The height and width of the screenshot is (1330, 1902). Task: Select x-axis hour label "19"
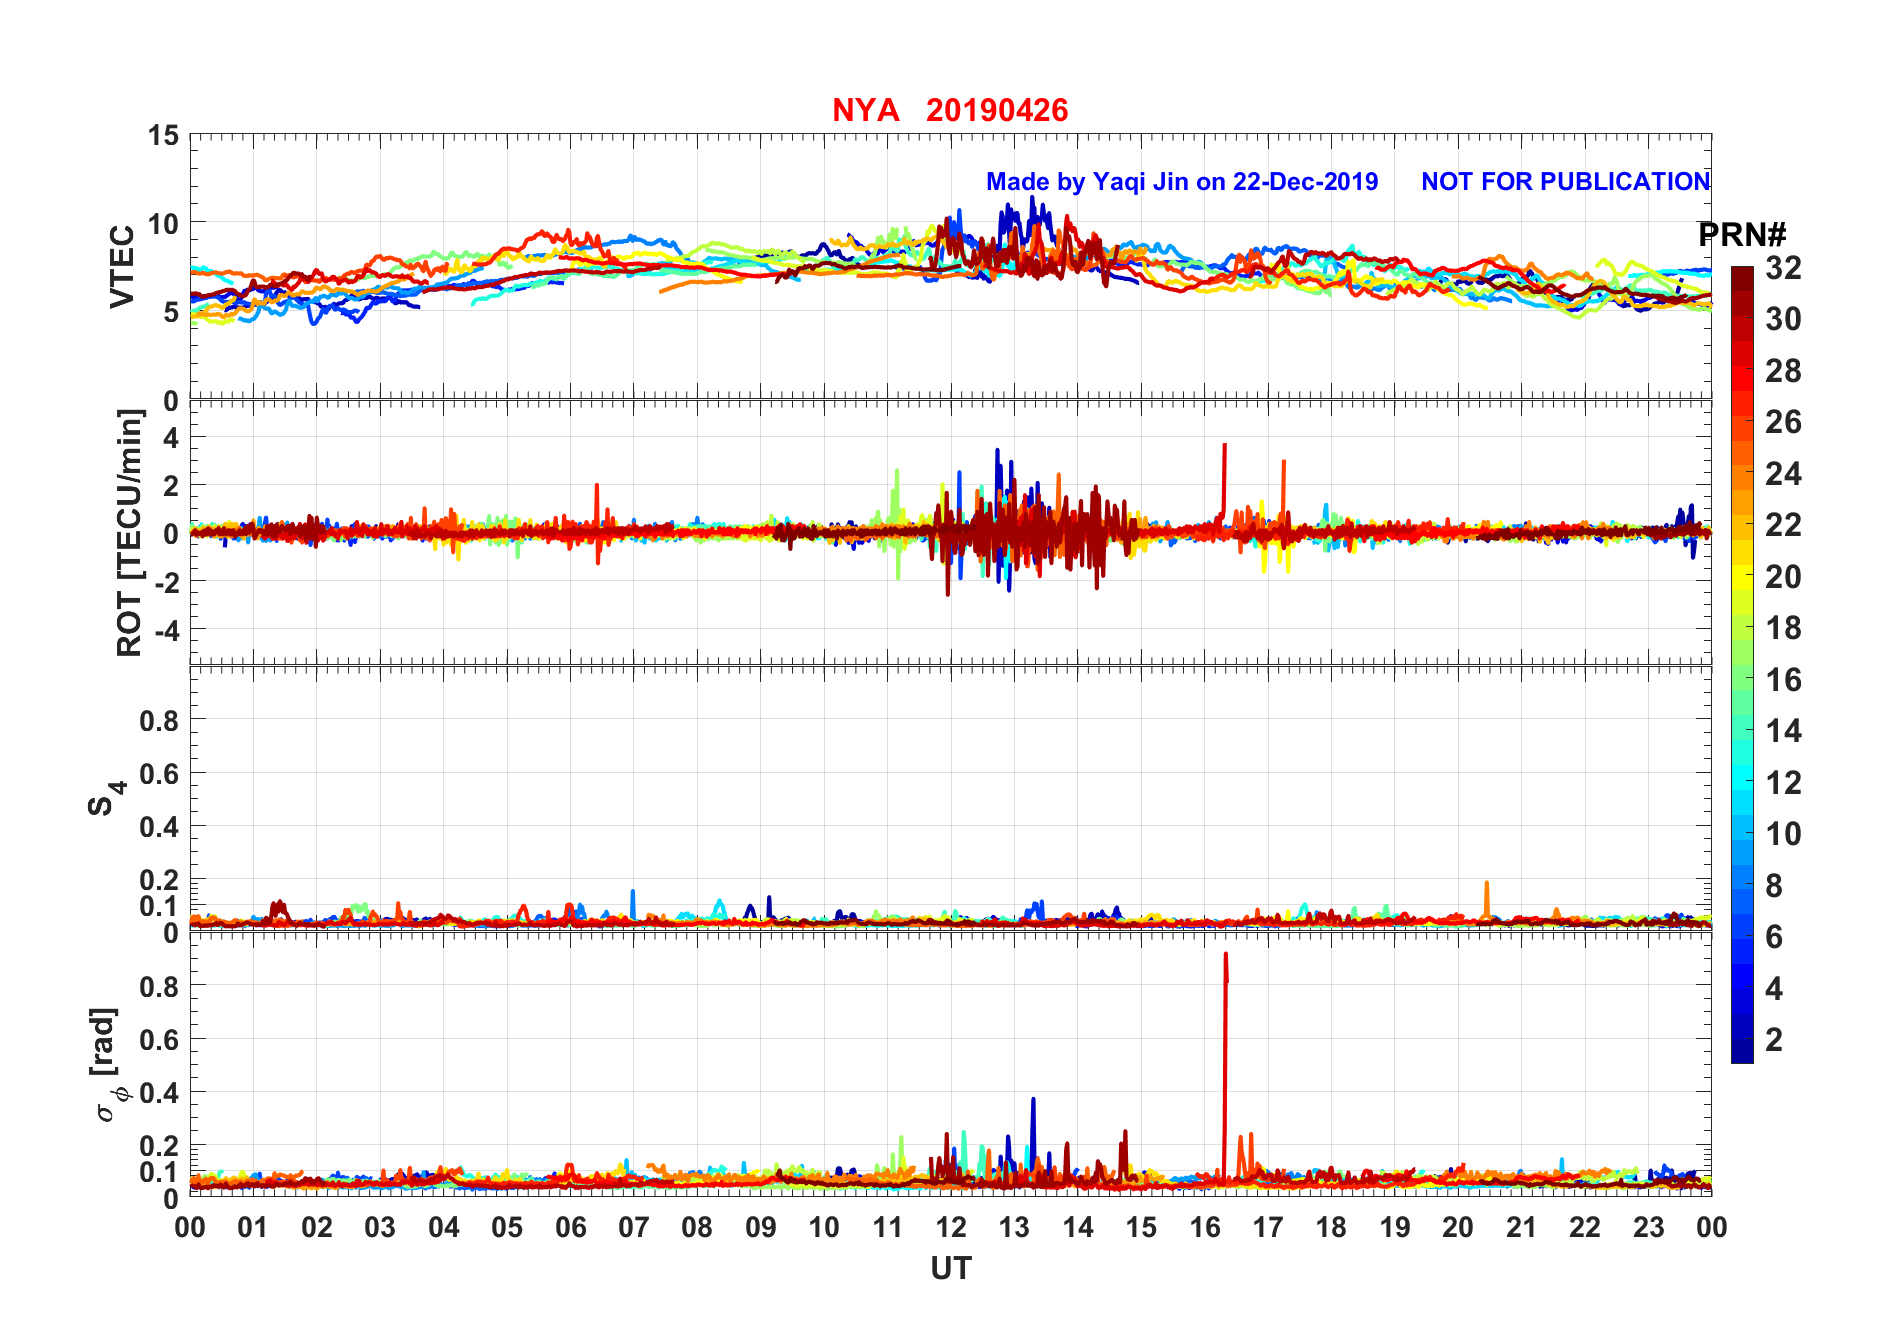click(1394, 1227)
